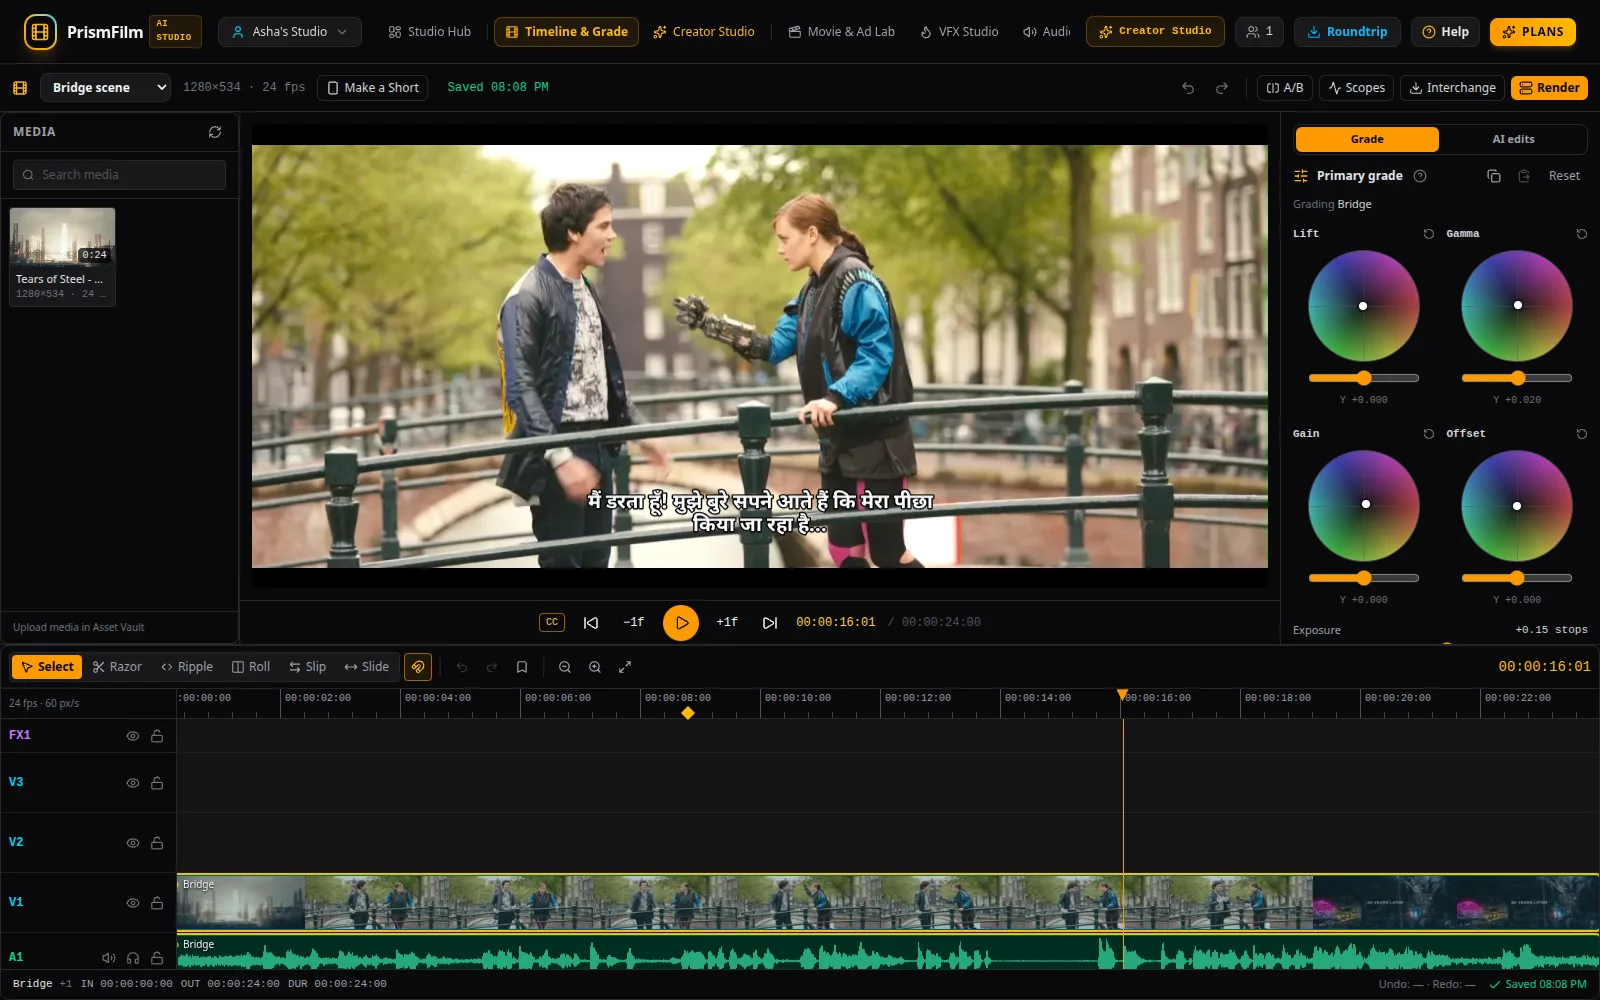Zoom out the timeline
The height and width of the screenshot is (1000, 1600).
(565, 667)
